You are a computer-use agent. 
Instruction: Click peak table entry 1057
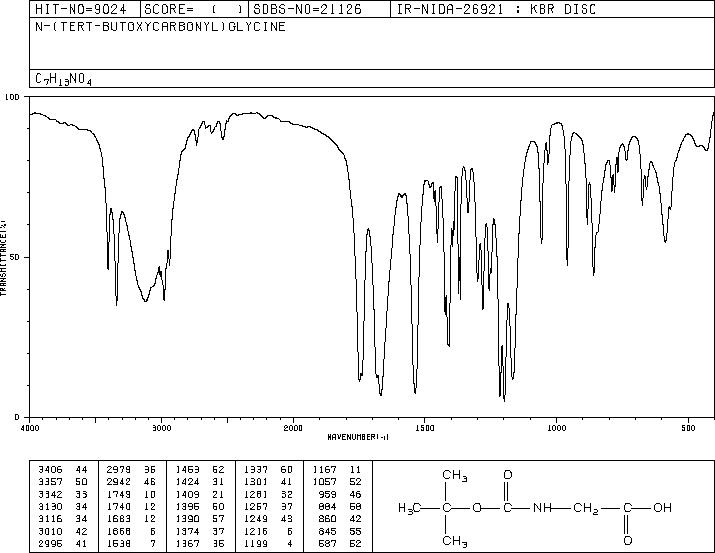tap(325, 482)
